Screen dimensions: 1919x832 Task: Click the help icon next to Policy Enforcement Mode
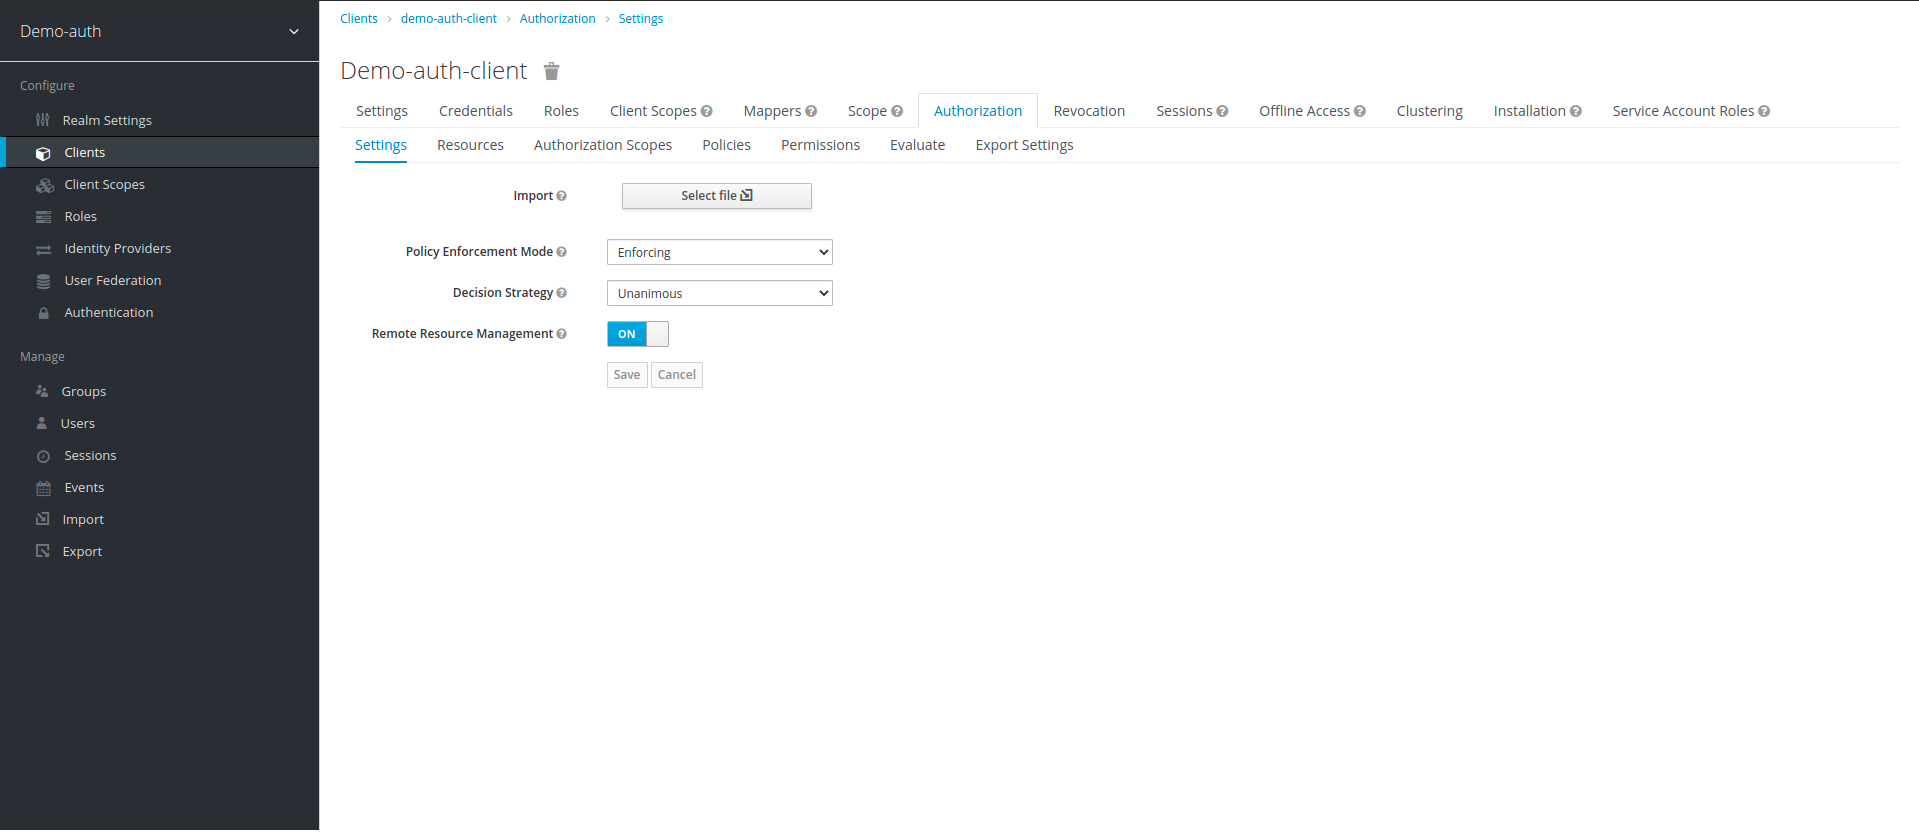click(561, 252)
